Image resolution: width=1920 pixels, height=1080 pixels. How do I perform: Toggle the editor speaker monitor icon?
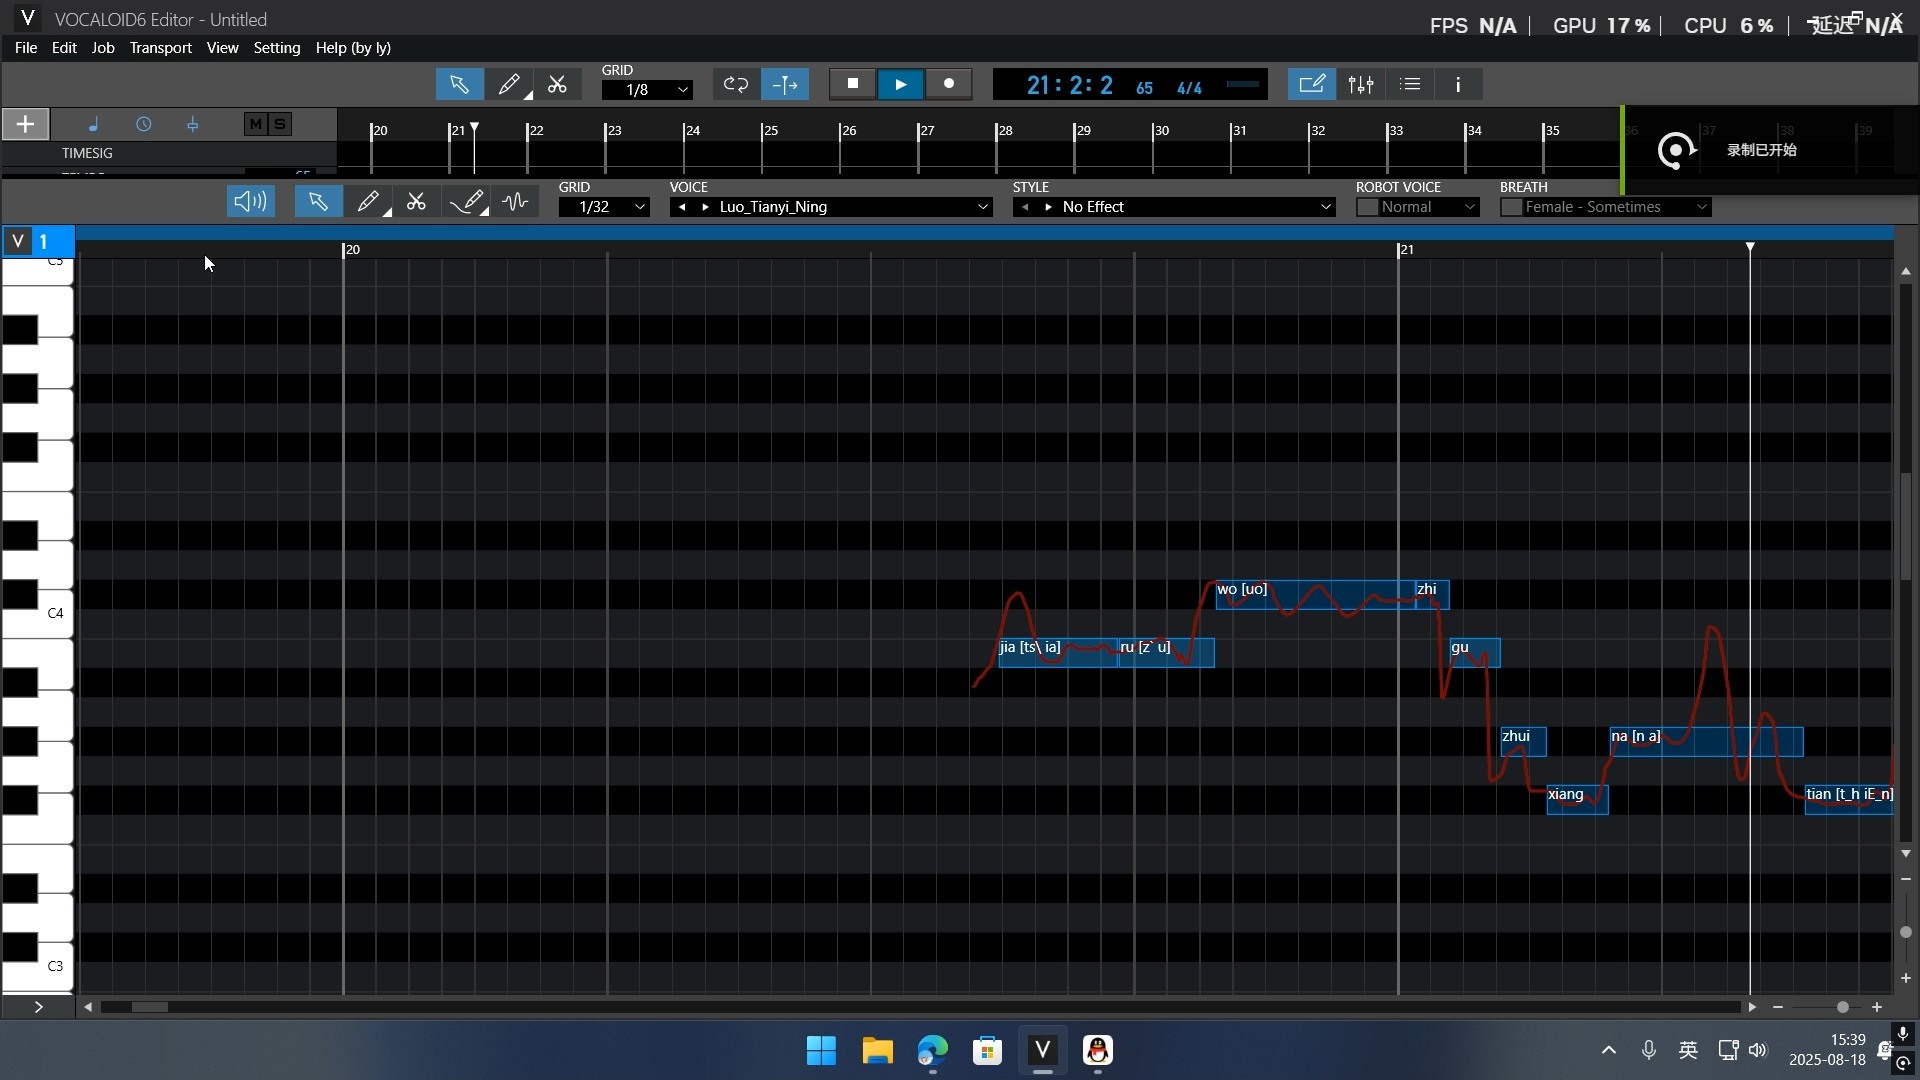[x=250, y=202]
